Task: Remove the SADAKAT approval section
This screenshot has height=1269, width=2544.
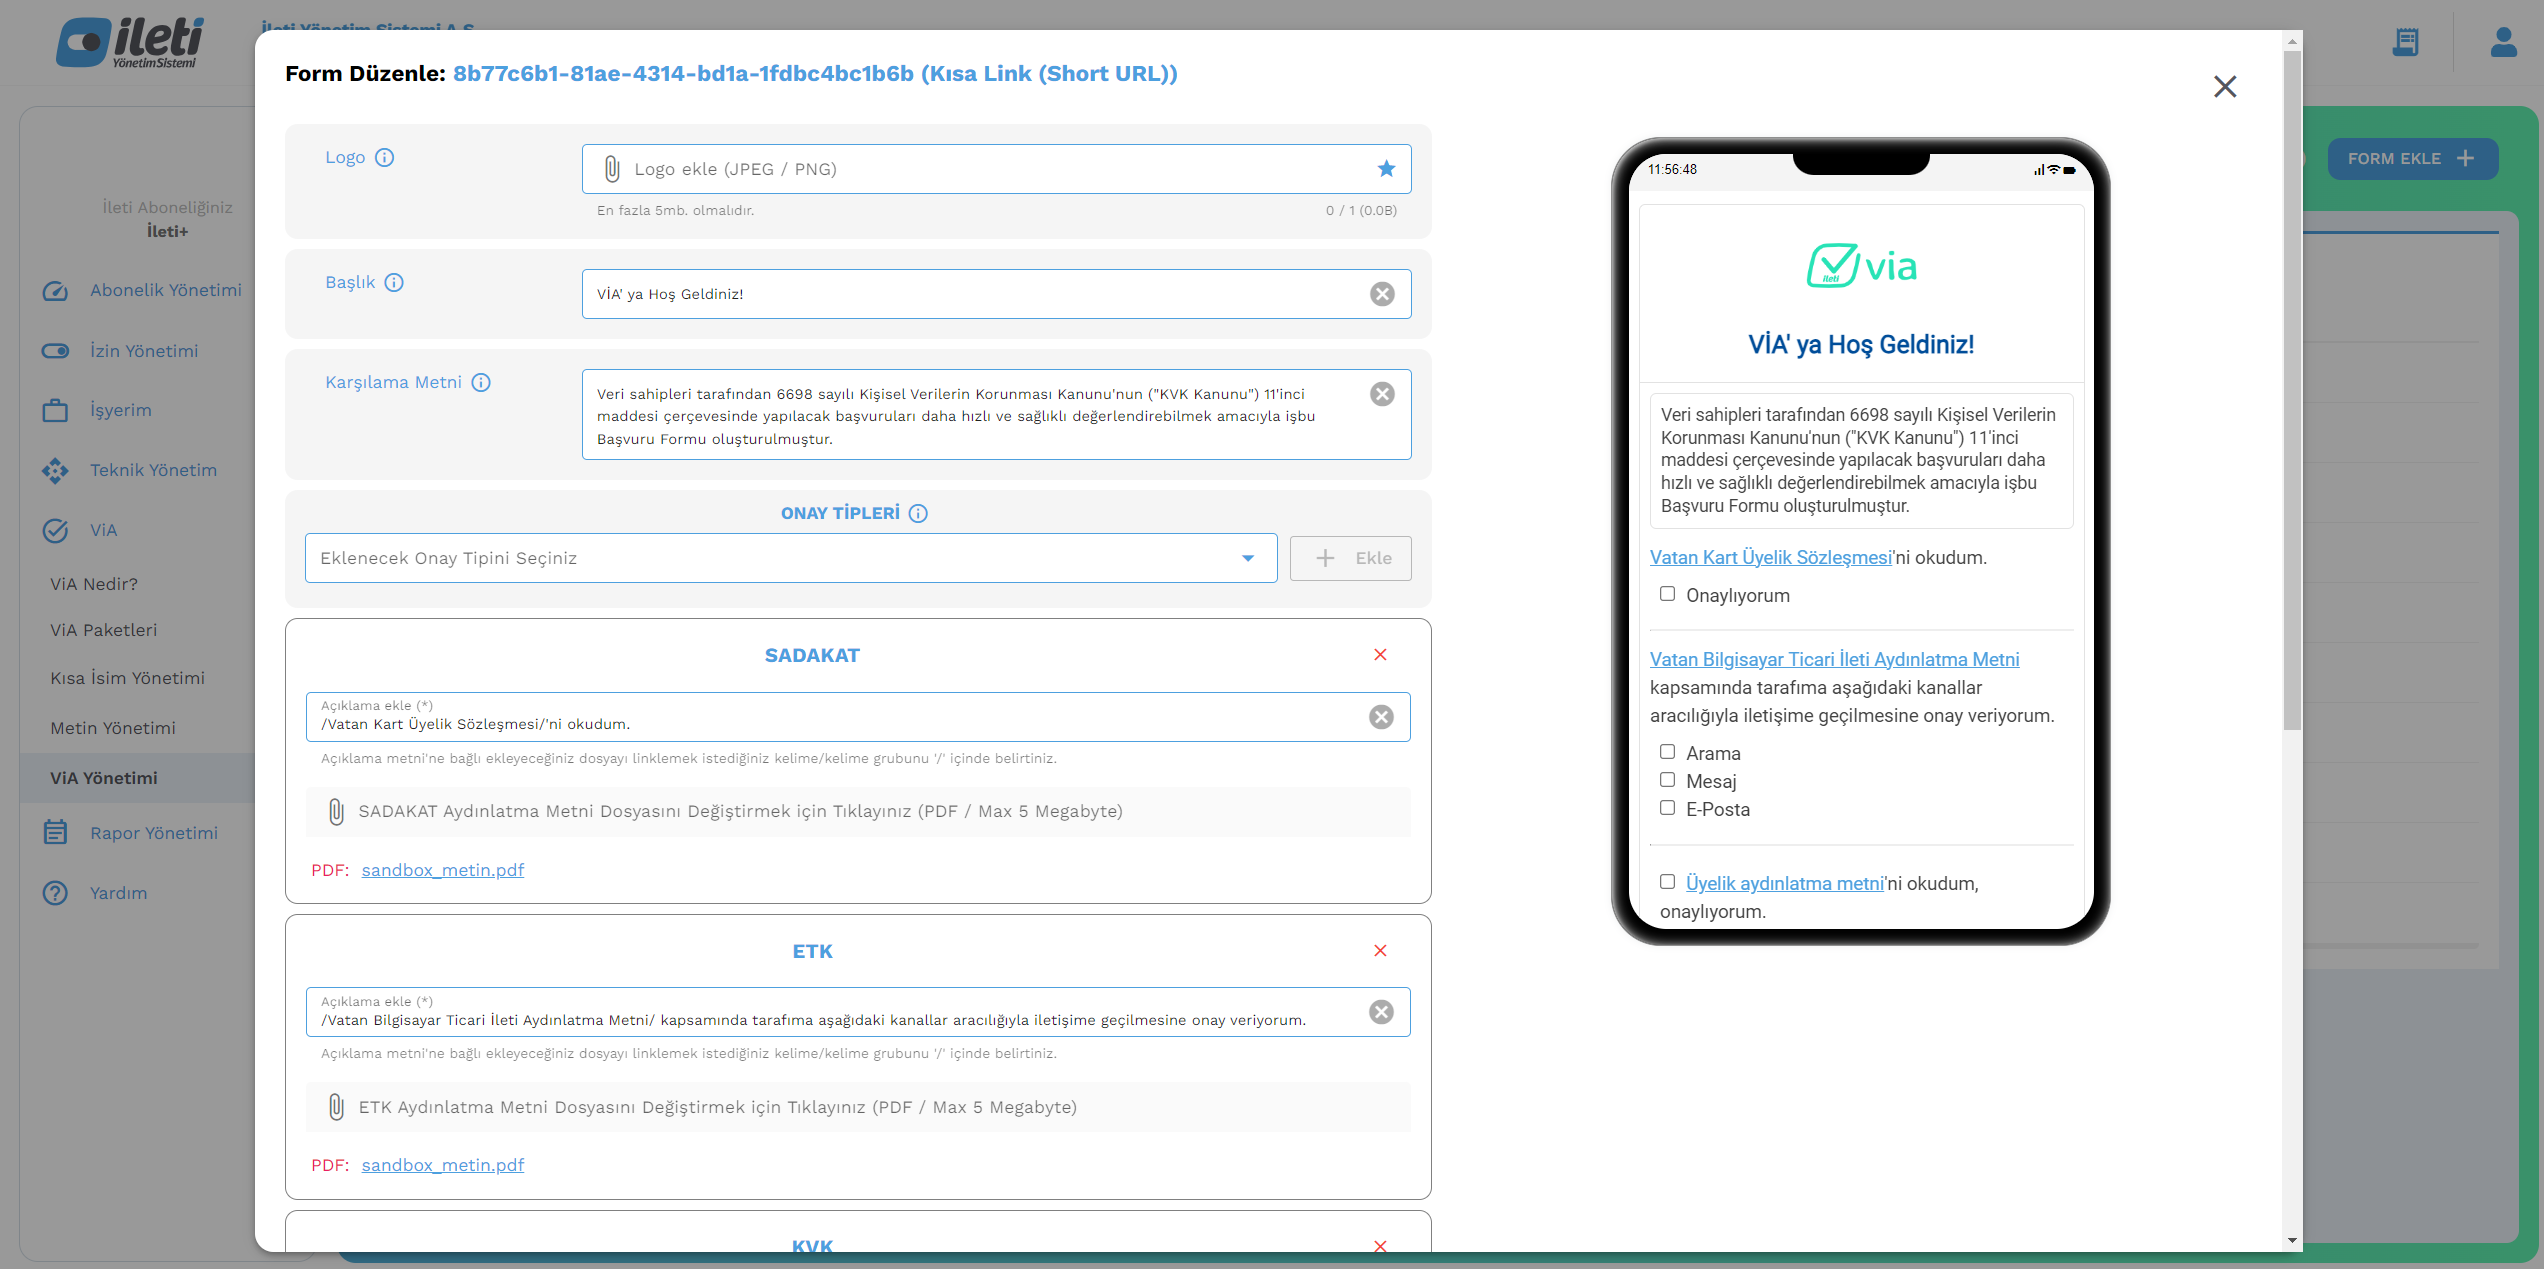Action: coord(1380,655)
